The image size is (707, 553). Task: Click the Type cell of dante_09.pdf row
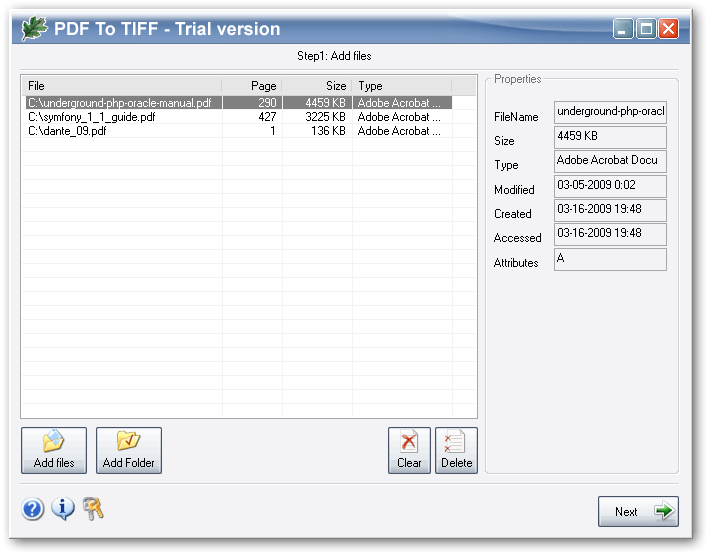[x=402, y=131]
